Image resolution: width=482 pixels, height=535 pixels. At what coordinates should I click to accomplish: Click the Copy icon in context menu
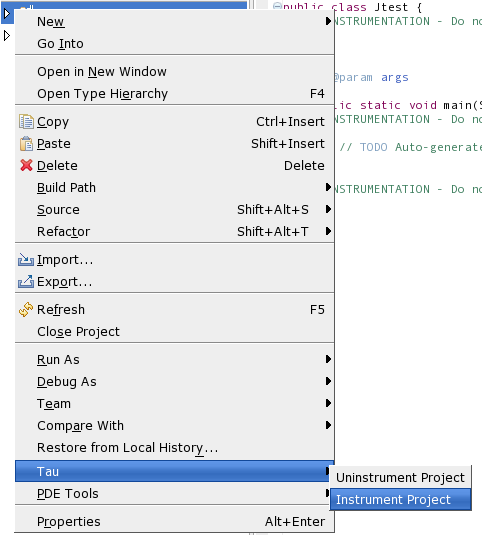26,122
